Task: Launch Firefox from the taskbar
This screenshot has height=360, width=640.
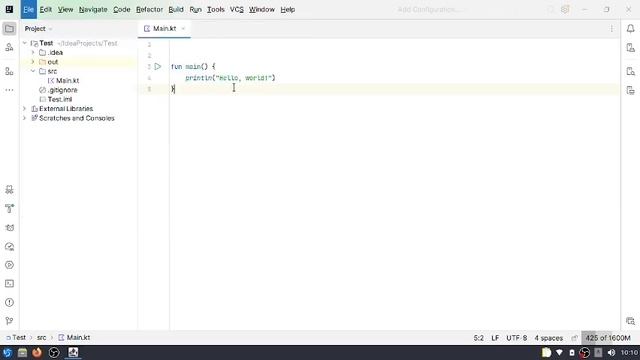Action: tap(37, 352)
